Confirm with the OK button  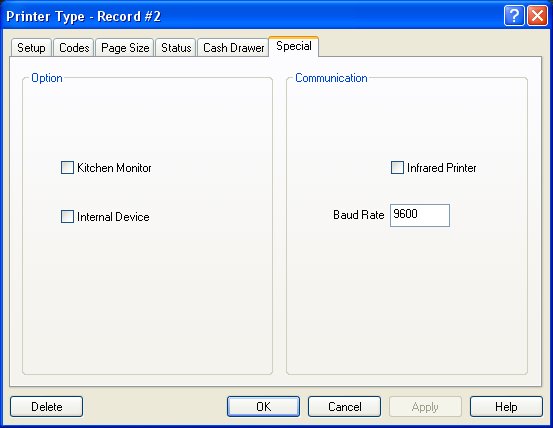coord(263,406)
